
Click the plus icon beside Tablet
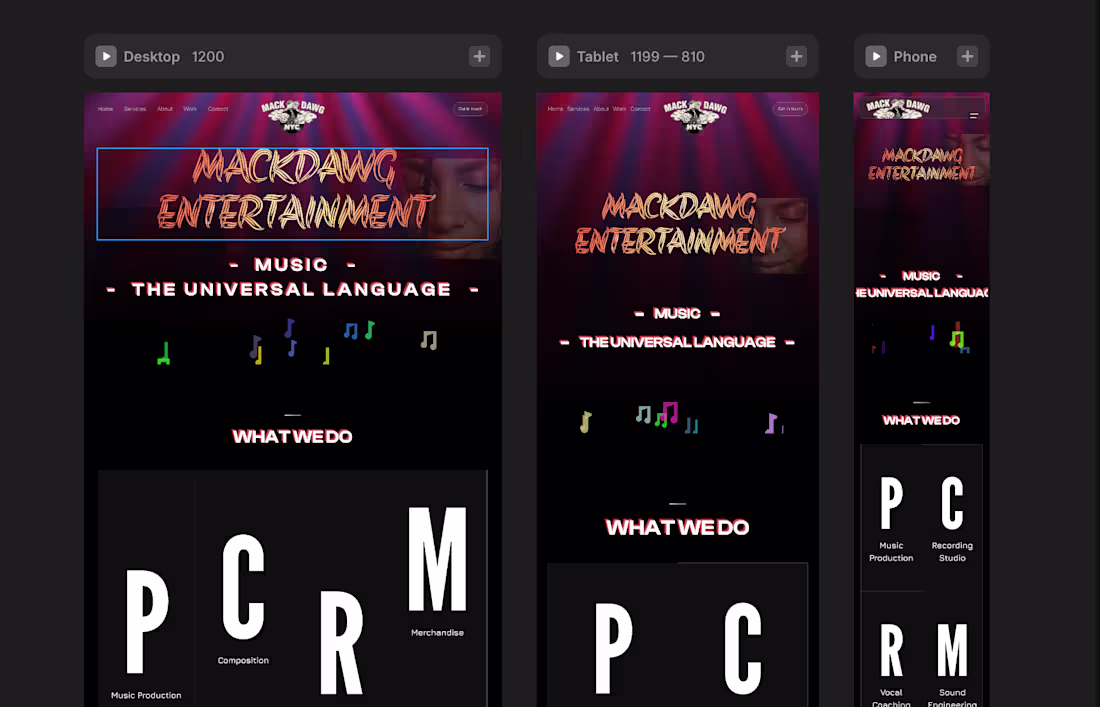click(x=796, y=56)
